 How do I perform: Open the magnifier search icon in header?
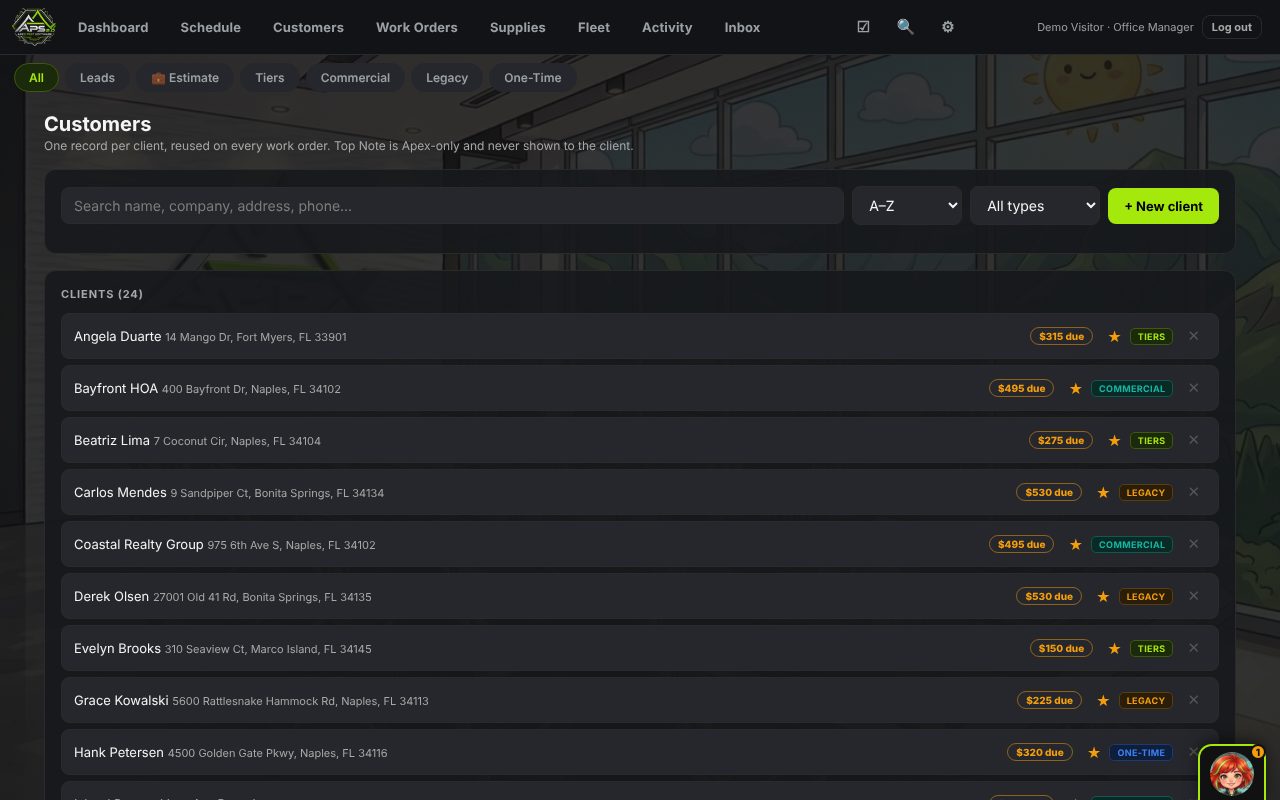905,27
